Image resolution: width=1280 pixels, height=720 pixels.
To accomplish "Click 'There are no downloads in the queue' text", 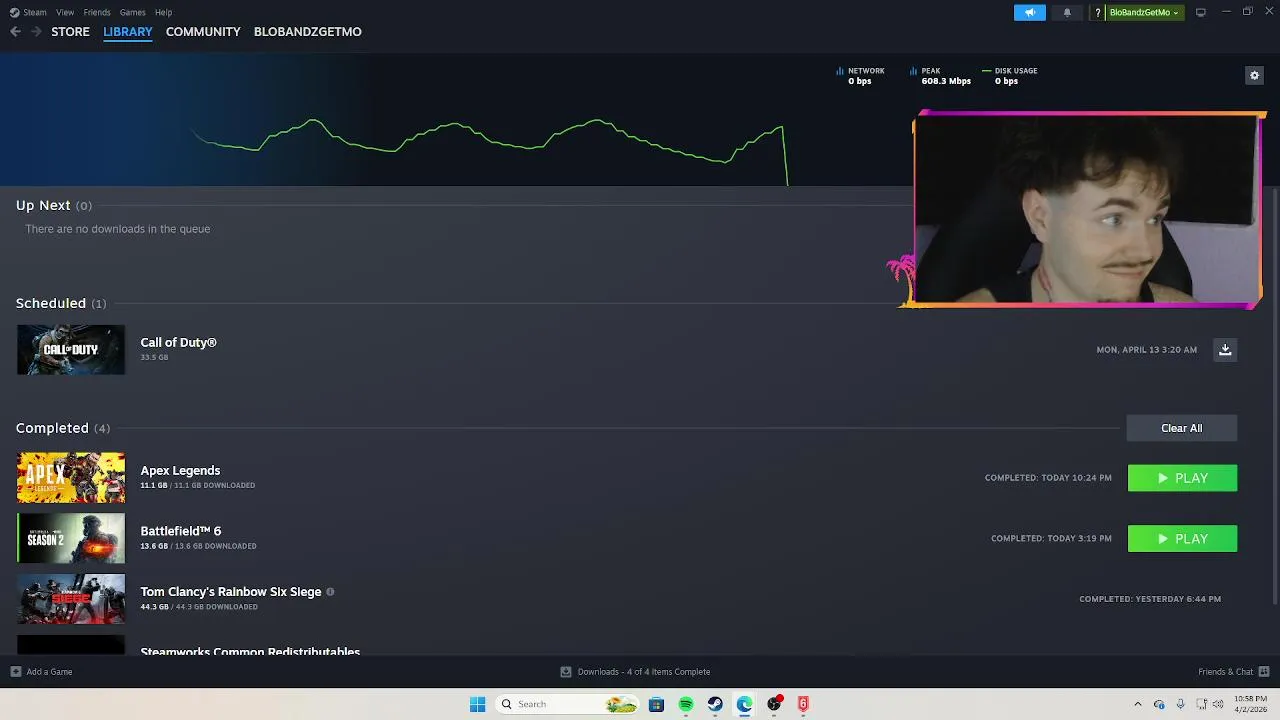I will (x=118, y=229).
